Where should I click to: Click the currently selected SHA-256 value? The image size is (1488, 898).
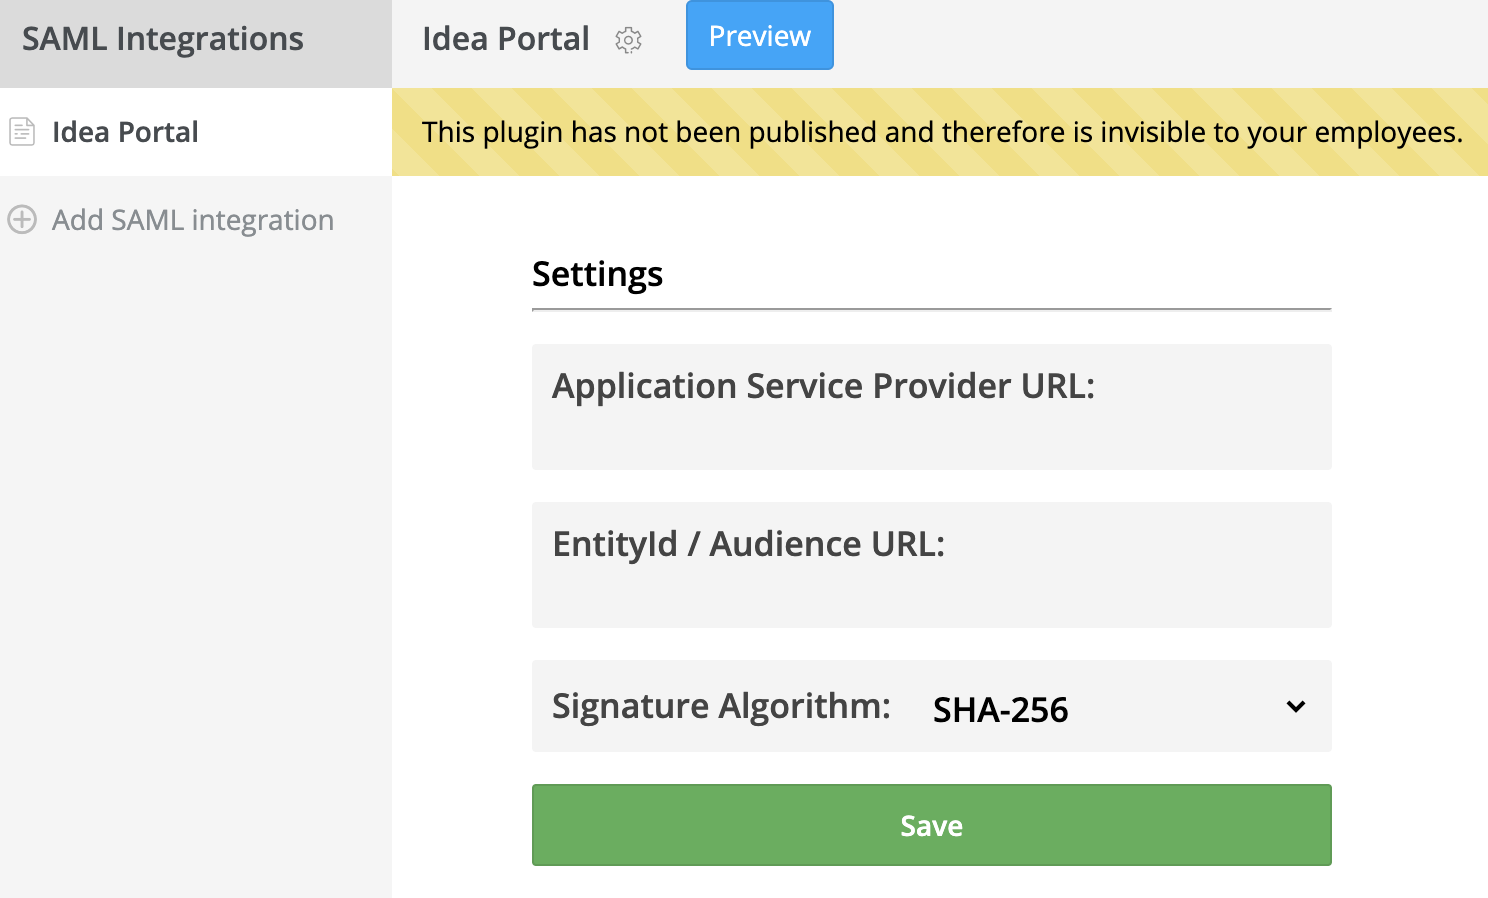(1000, 710)
